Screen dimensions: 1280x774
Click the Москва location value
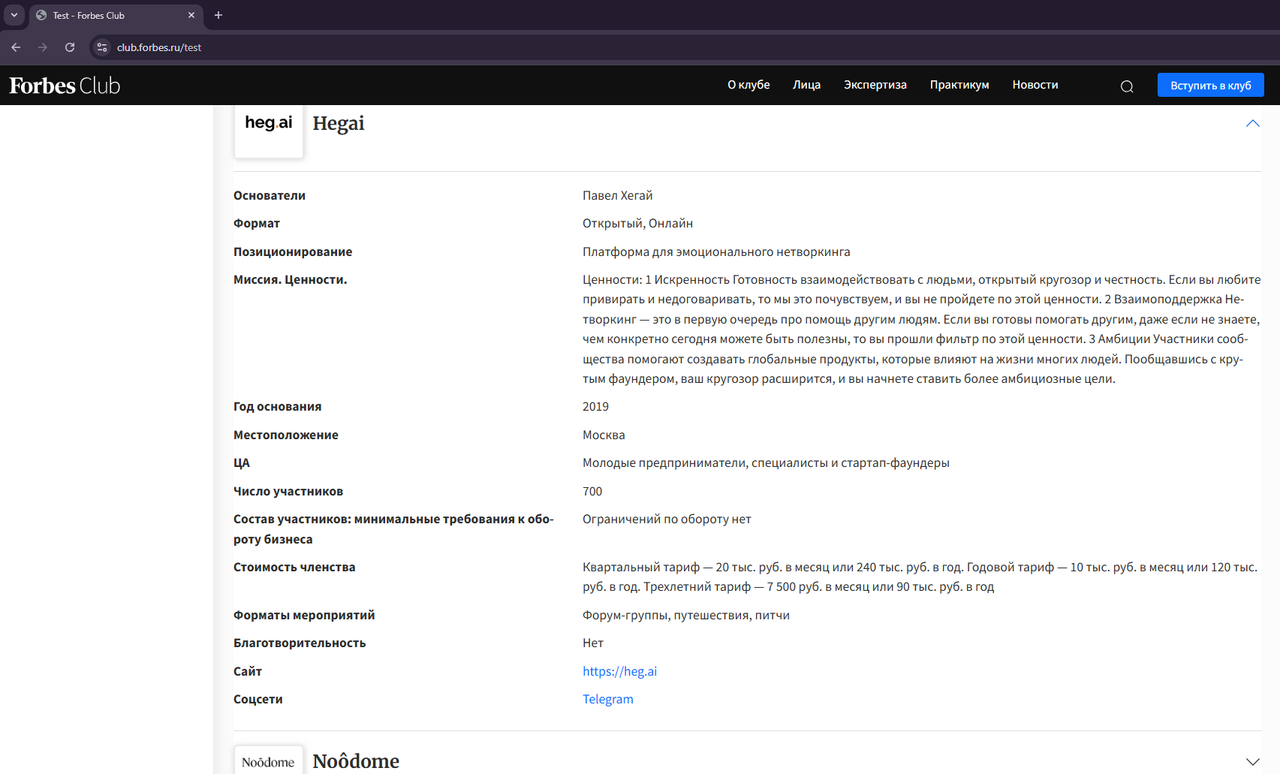point(604,435)
